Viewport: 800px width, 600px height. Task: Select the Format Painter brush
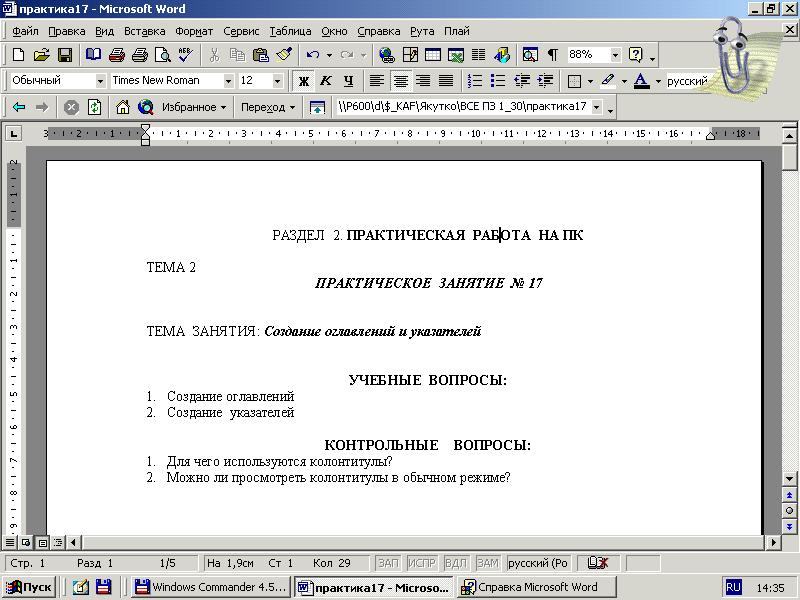[x=284, y=54]
